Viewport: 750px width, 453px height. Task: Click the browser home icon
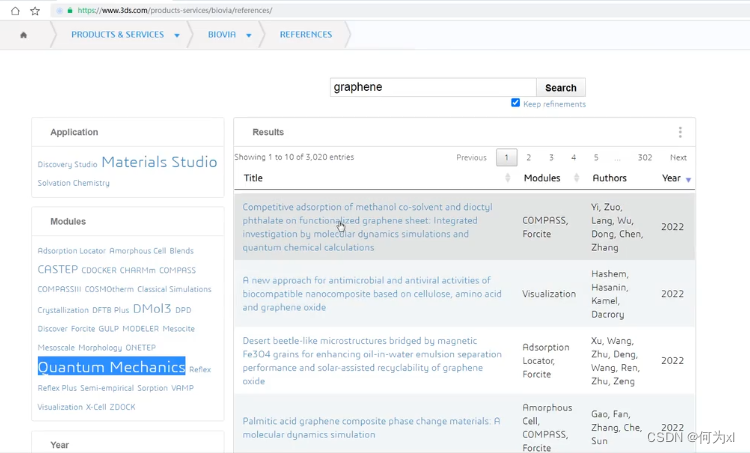[x=15, y=11]
